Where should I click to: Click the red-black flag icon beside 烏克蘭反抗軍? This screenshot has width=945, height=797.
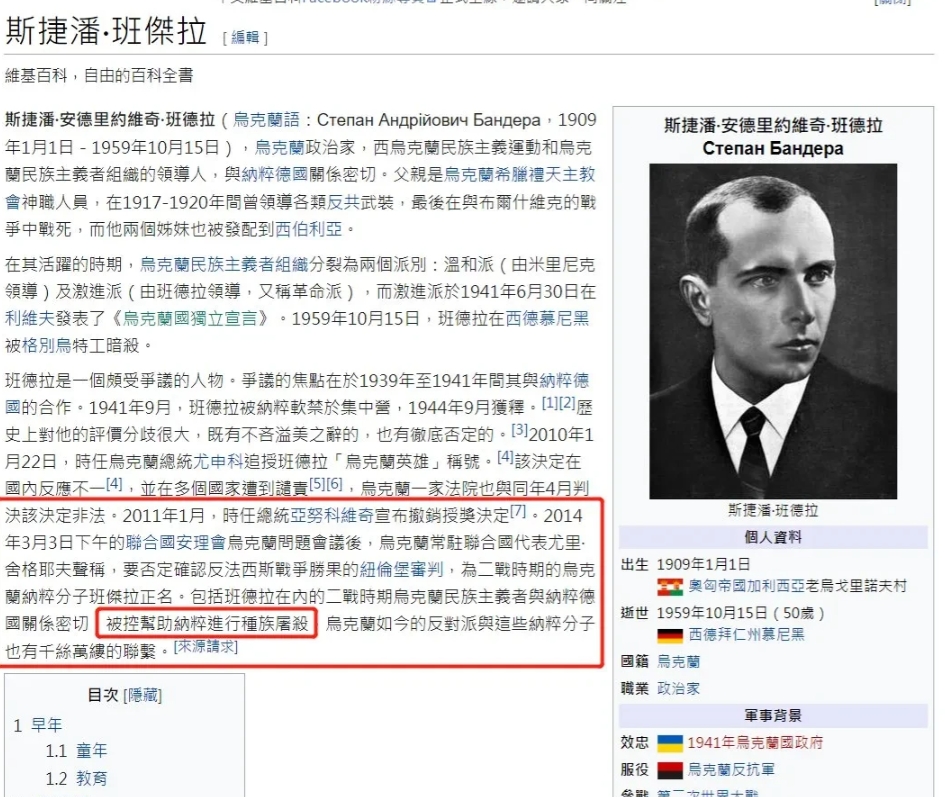[670, 770]
